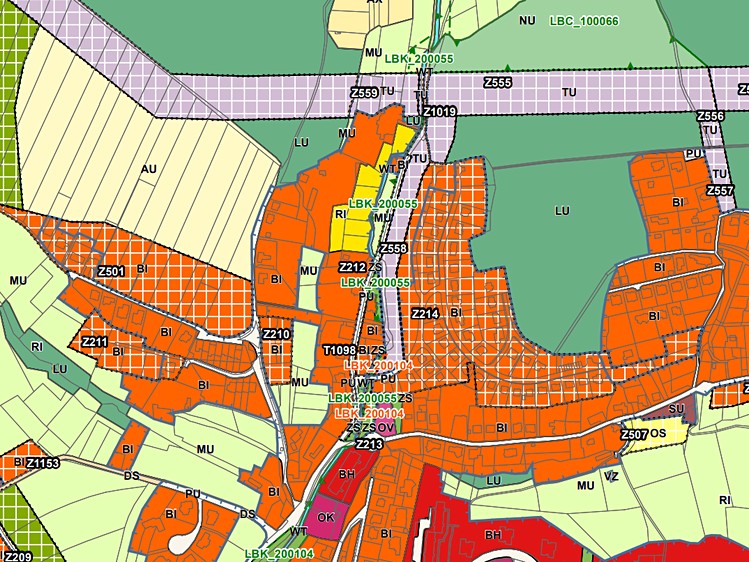Click the Z501 zone label
Screen dimensions: 749x562
111,272
